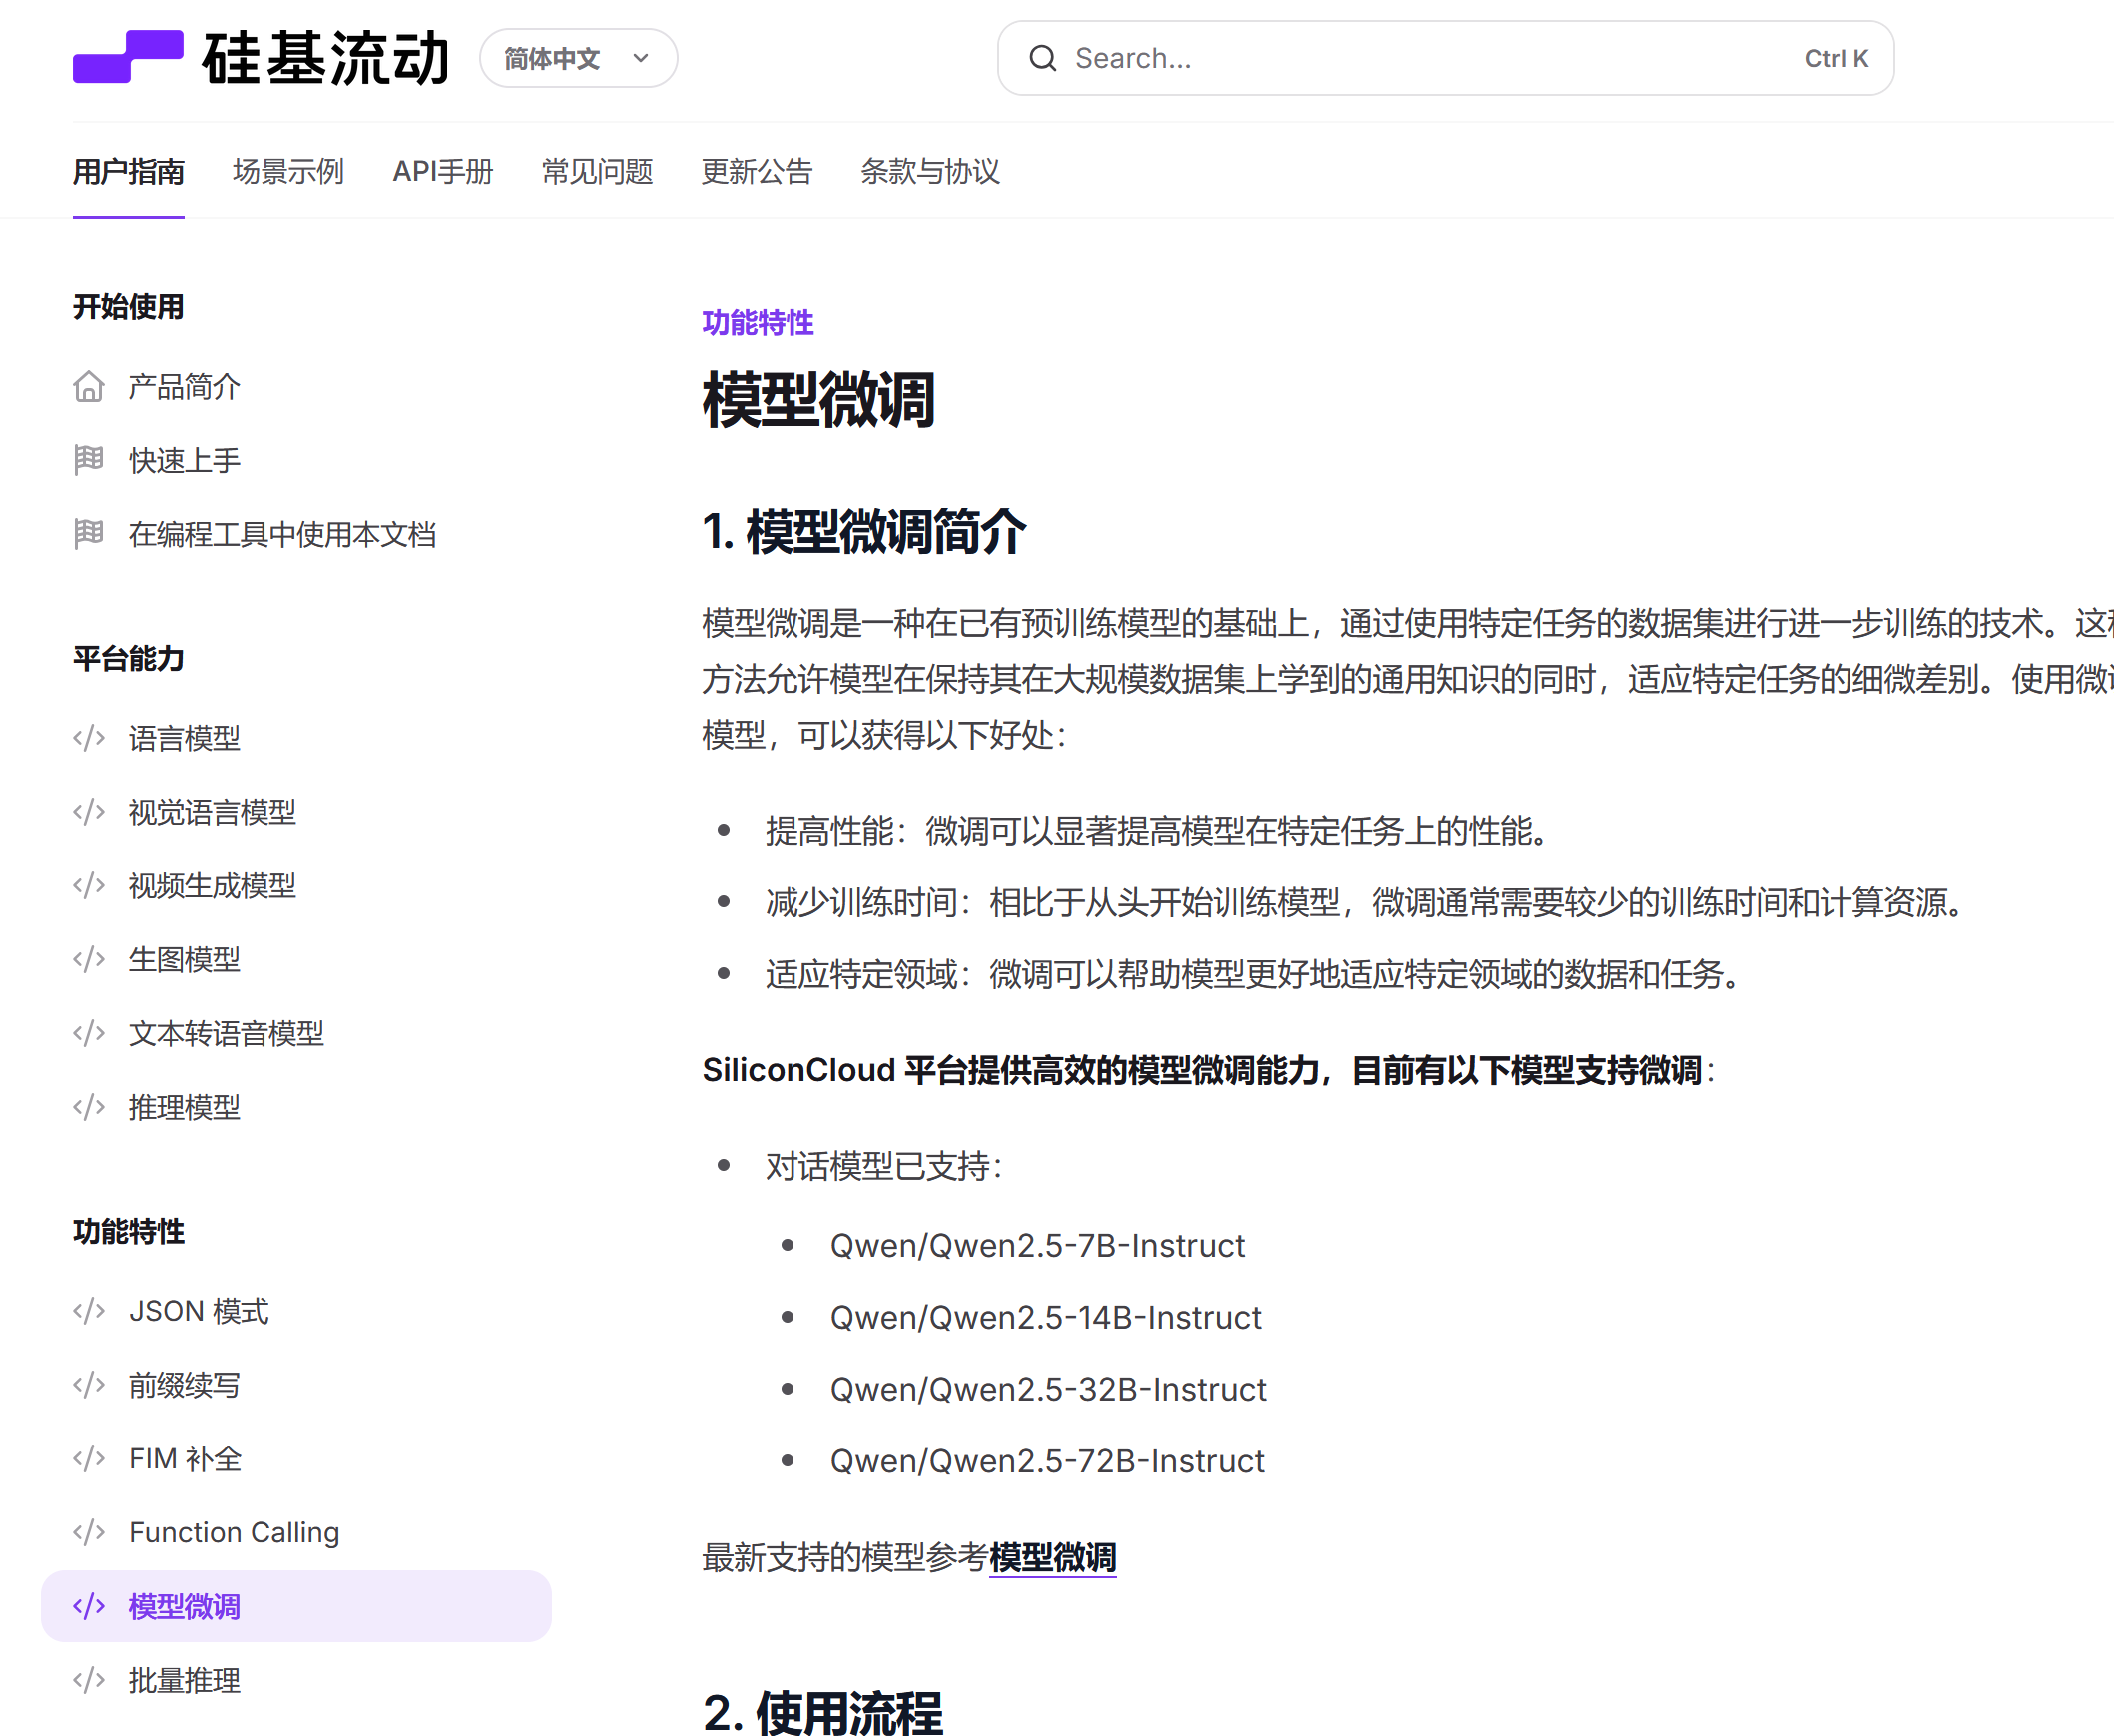
Task: Click the magnifier icon in search bar
Action: coord(1042,58)
